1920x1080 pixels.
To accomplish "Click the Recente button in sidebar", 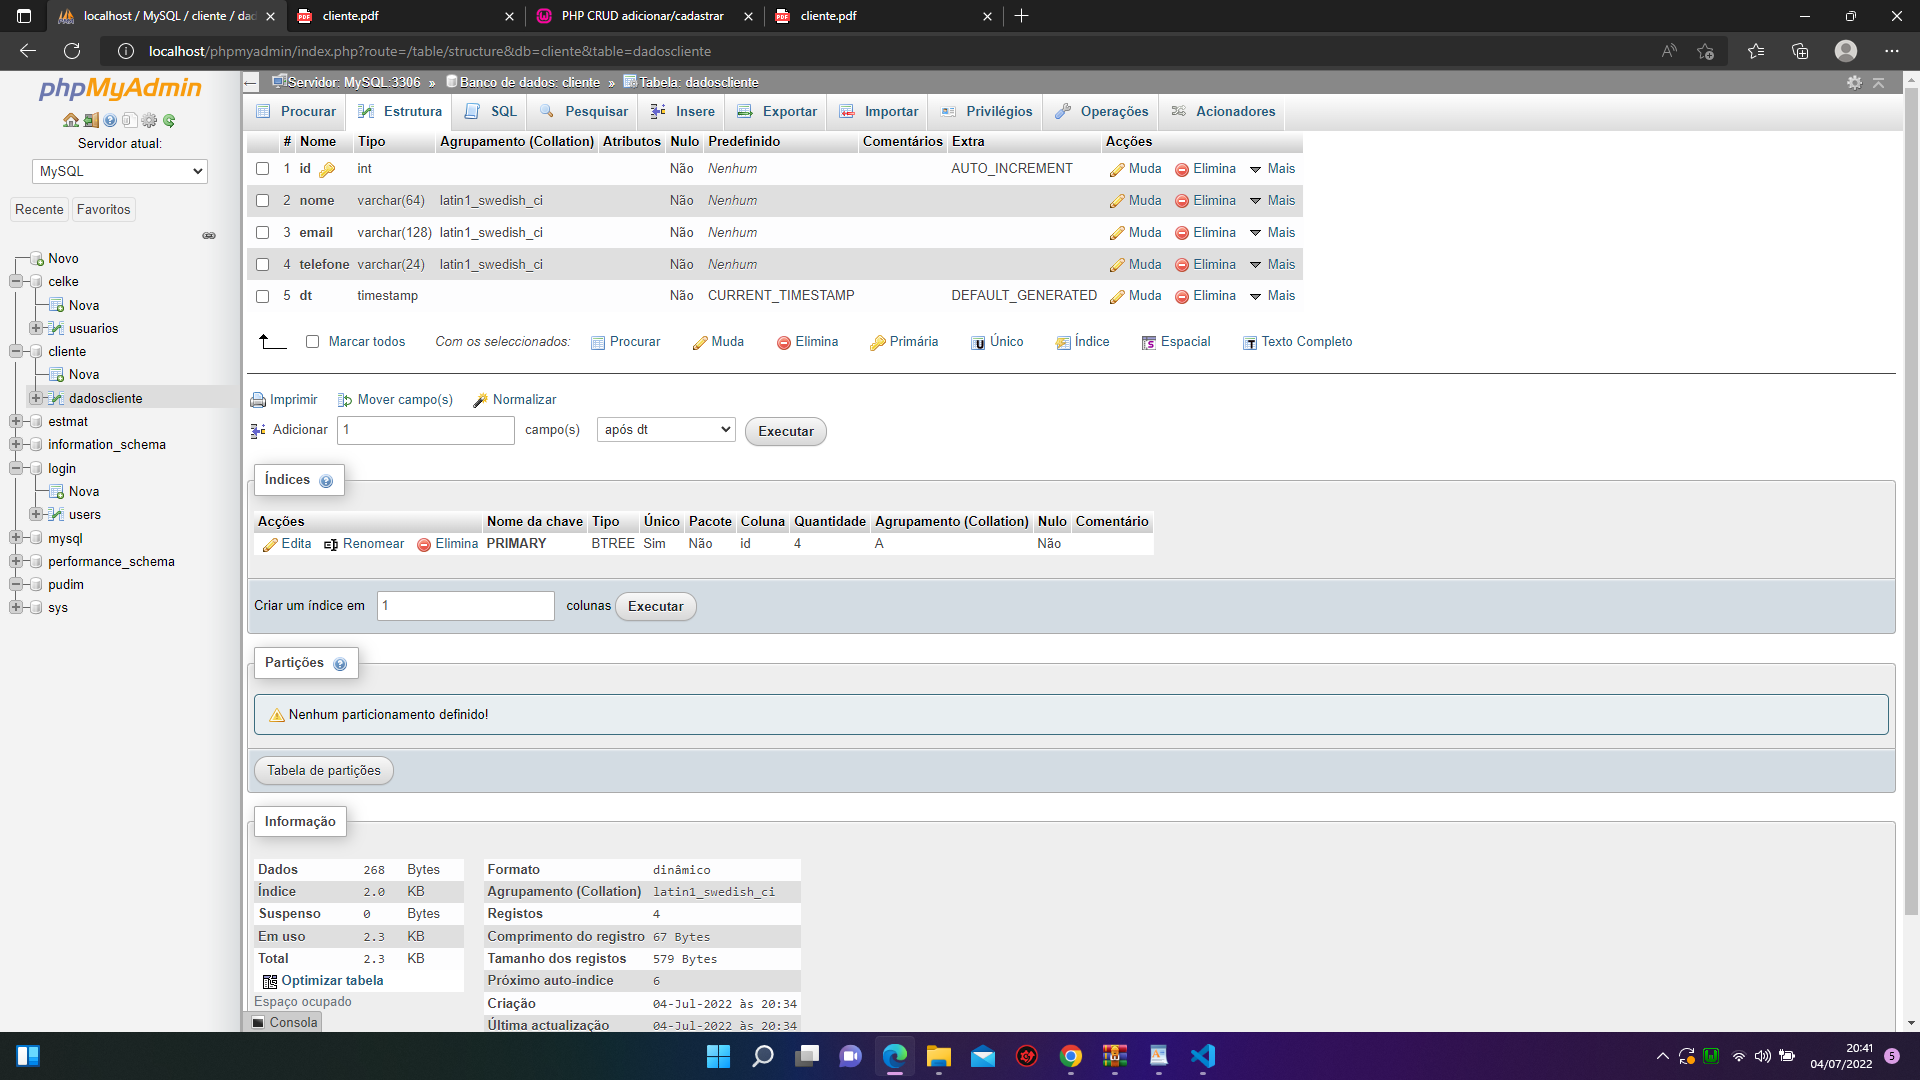I will click(x=39, y=210).
